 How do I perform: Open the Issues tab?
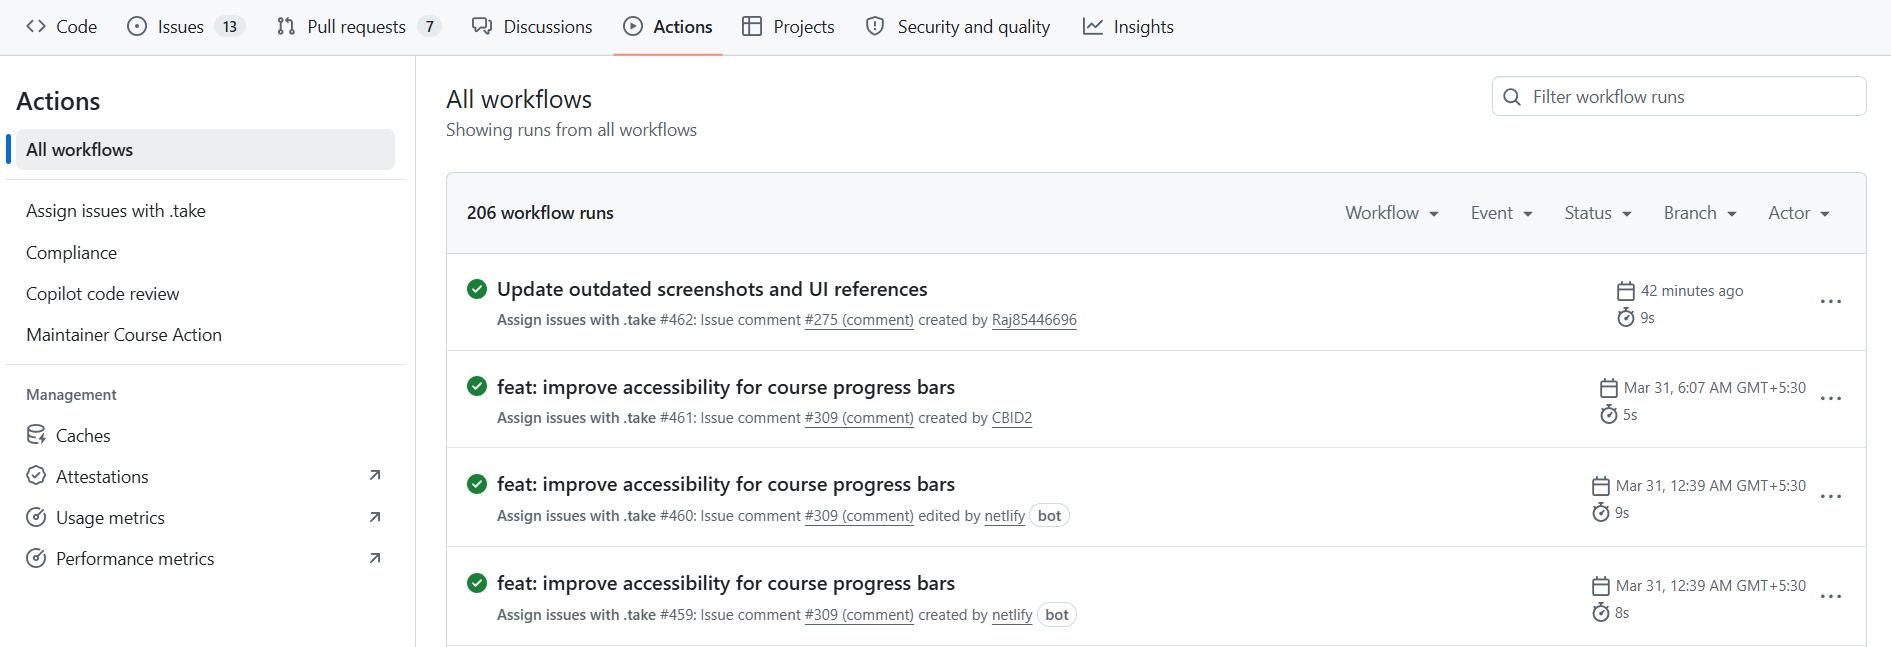pyautogui.click(x=186, y=27)
